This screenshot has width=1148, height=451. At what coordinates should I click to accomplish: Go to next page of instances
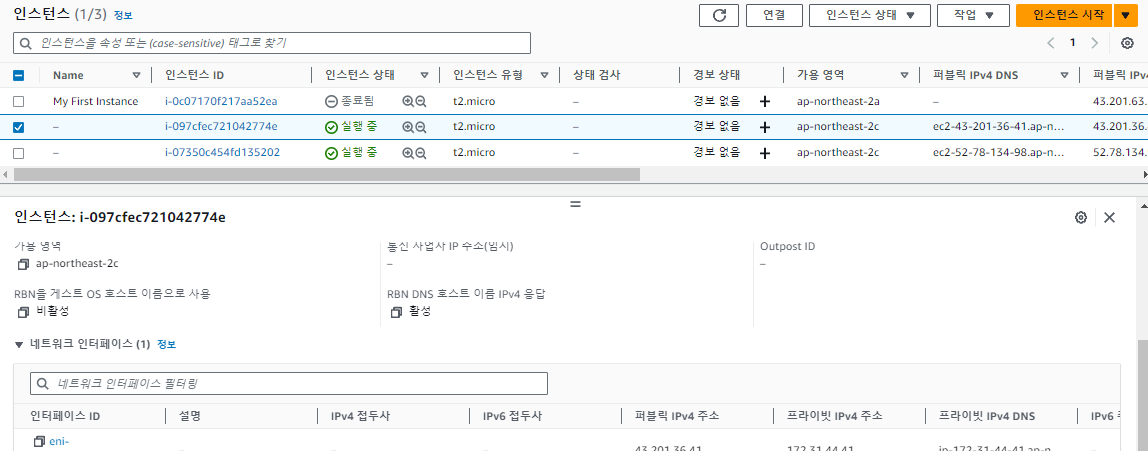click(x=1095, y=42)
